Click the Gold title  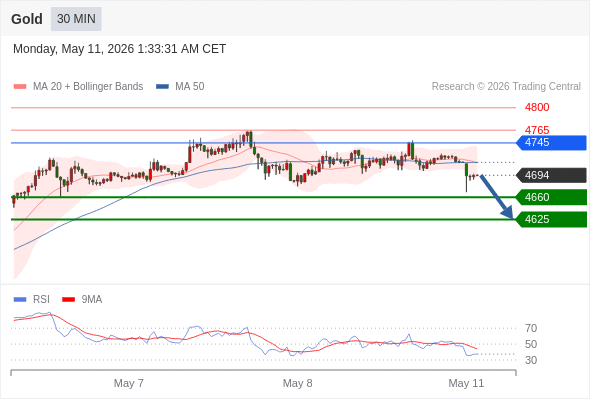[x=27, y=19]
